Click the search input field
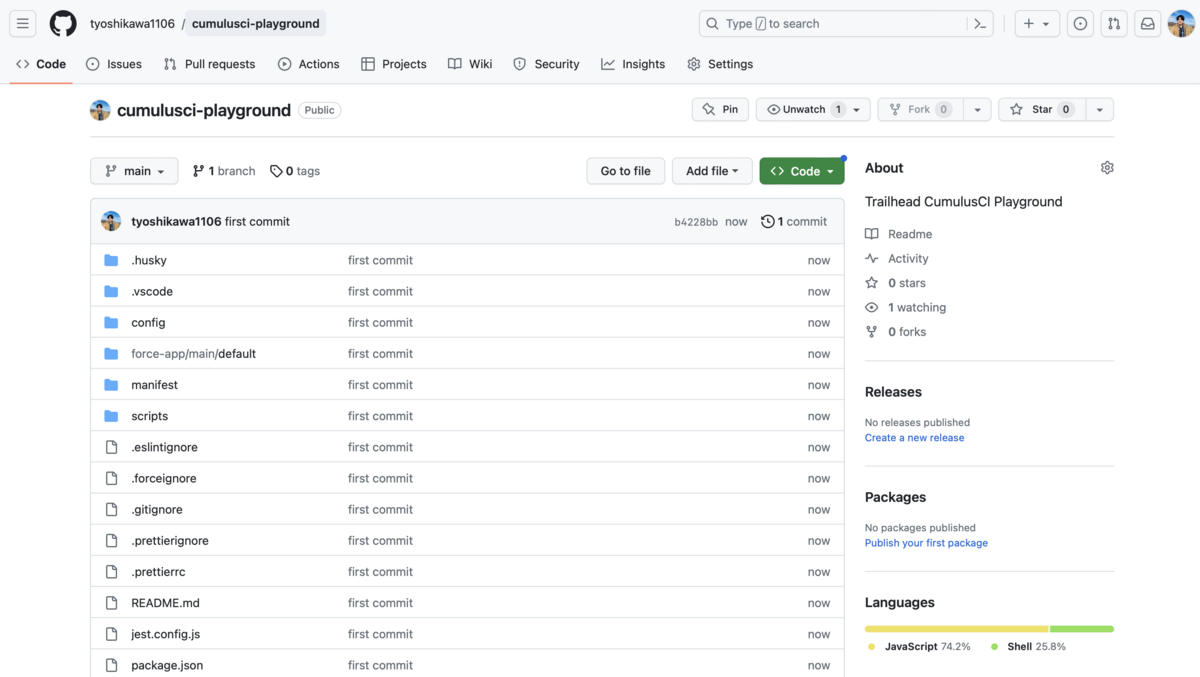This screenshot has height=677, width=1200. tap(846, 24)
